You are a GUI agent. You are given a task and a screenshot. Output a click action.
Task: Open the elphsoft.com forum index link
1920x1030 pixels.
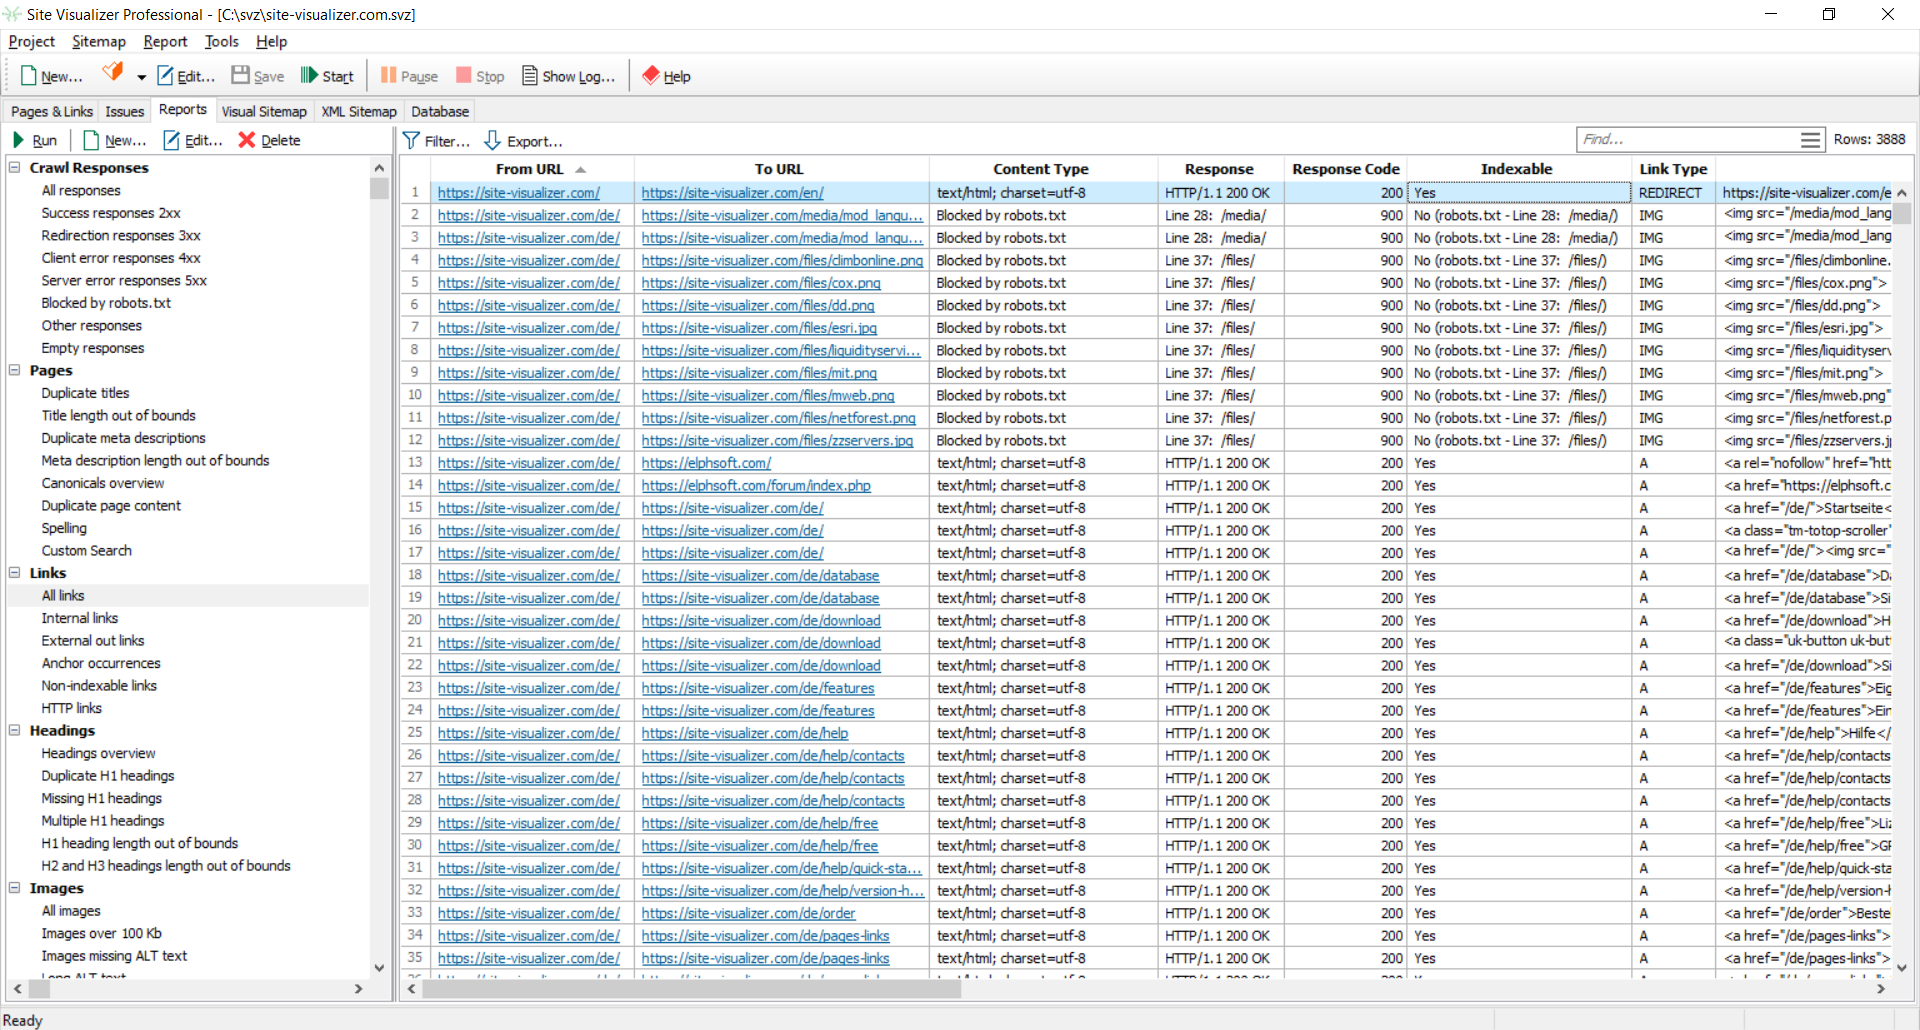755,486
